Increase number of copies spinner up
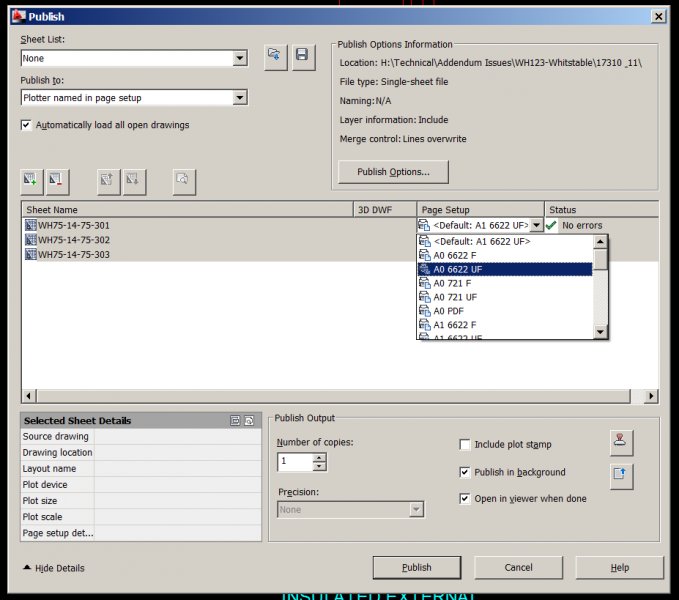The height and width of the screenshot is (600, 679). [x=320, y=457]
